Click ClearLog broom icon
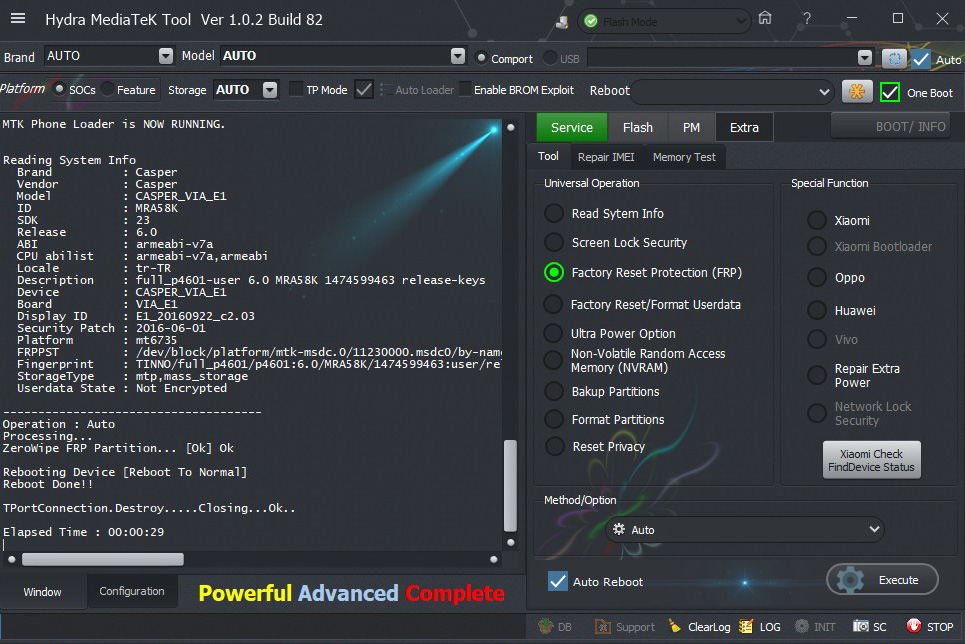 pyautogui.click(x=675, y=627)
